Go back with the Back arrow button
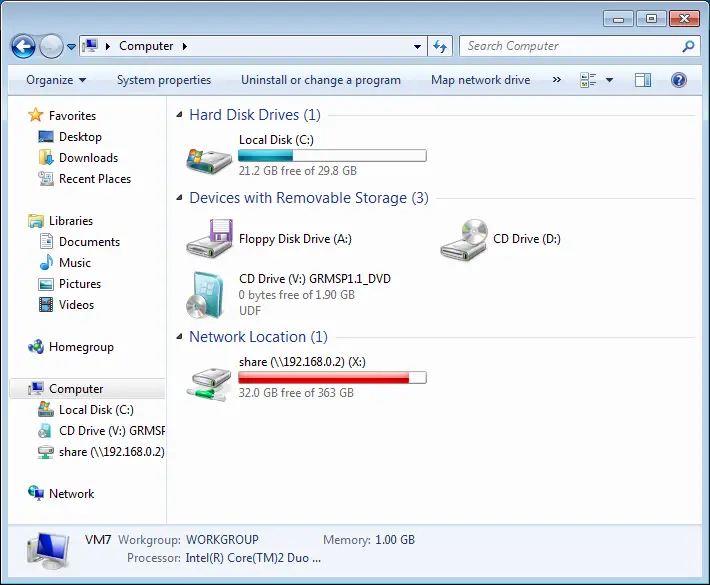Screen dimensions: 710x585 (23, 46)
